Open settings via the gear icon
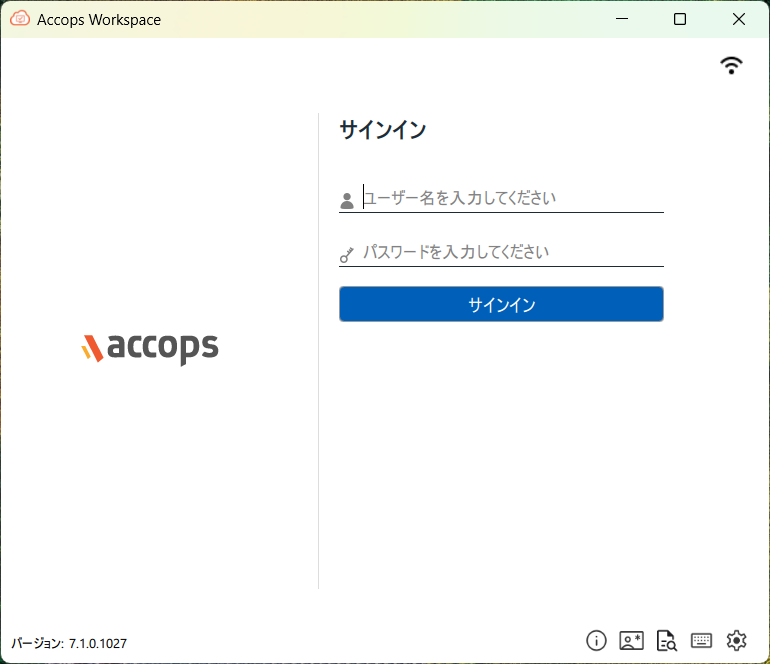Image resolution: width=770 pixels, height=664 pixels. tap(737, 640)
